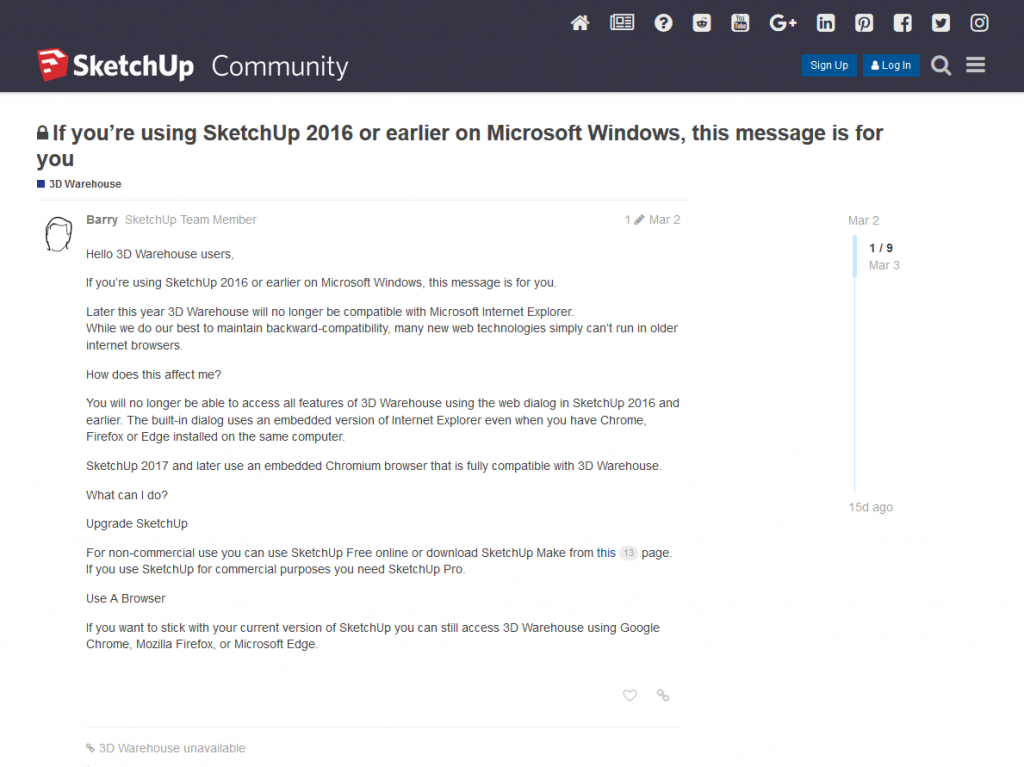Open the Pinterest icon link

tap(864, 23)
